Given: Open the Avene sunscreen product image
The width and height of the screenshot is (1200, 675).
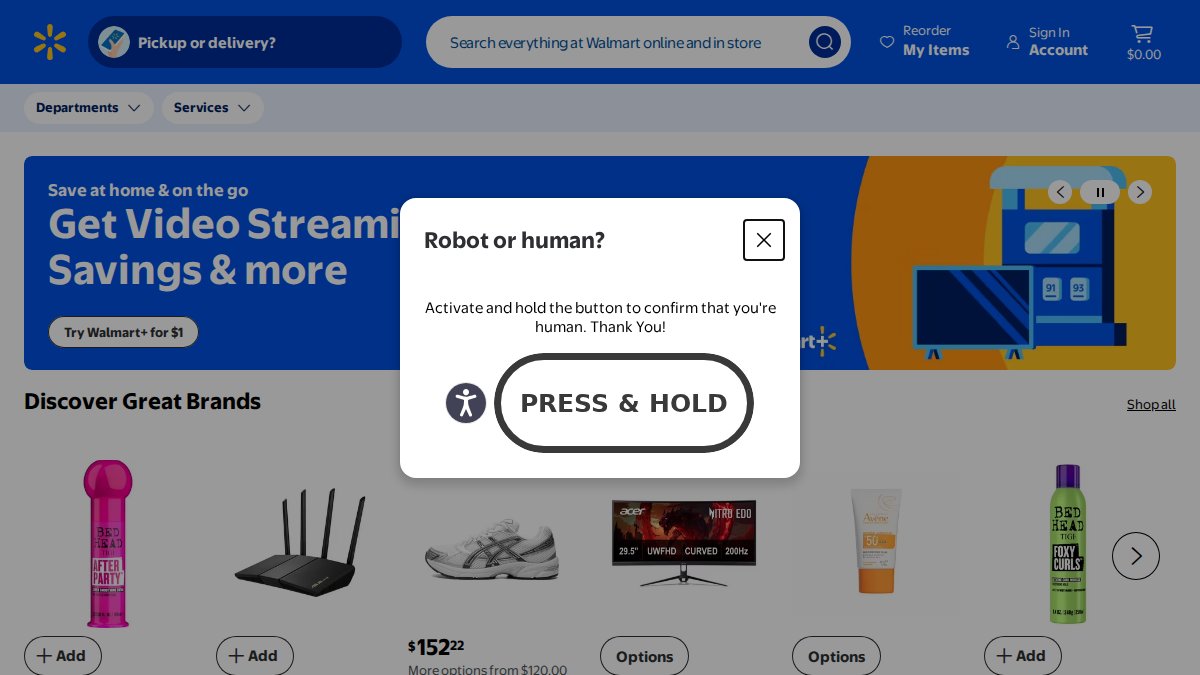Looking at the screenshot, I should tap(876, 541).
